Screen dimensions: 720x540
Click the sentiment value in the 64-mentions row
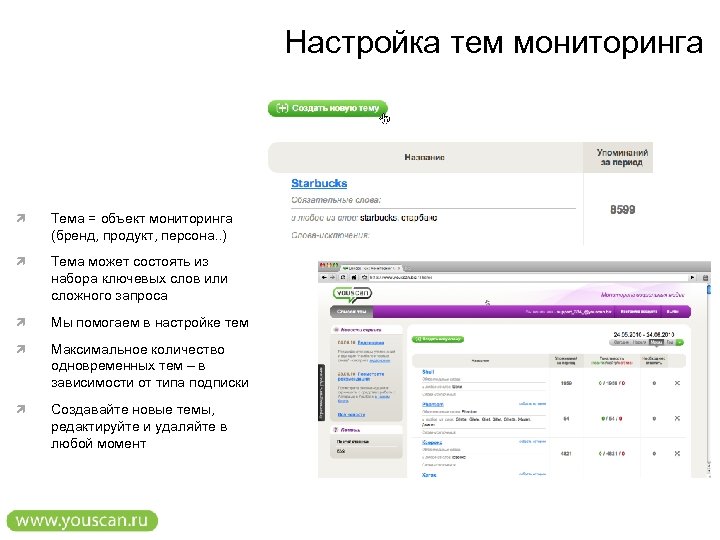point(612,418)
